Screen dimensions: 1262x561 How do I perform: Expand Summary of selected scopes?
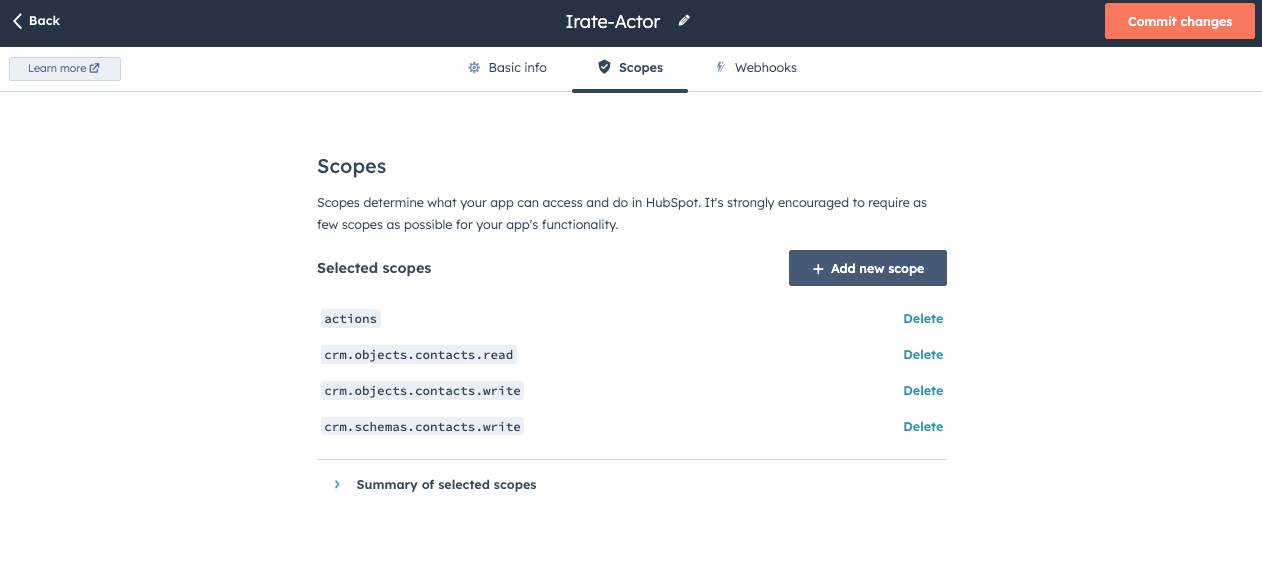point(337,485)
